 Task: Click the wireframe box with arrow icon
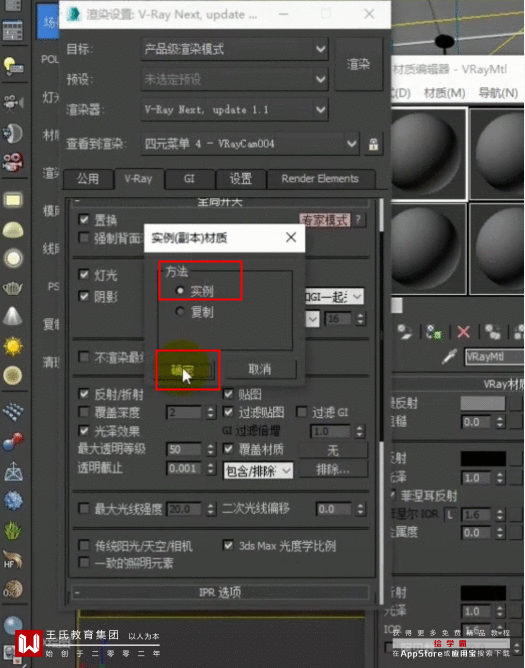pos(13,472)
